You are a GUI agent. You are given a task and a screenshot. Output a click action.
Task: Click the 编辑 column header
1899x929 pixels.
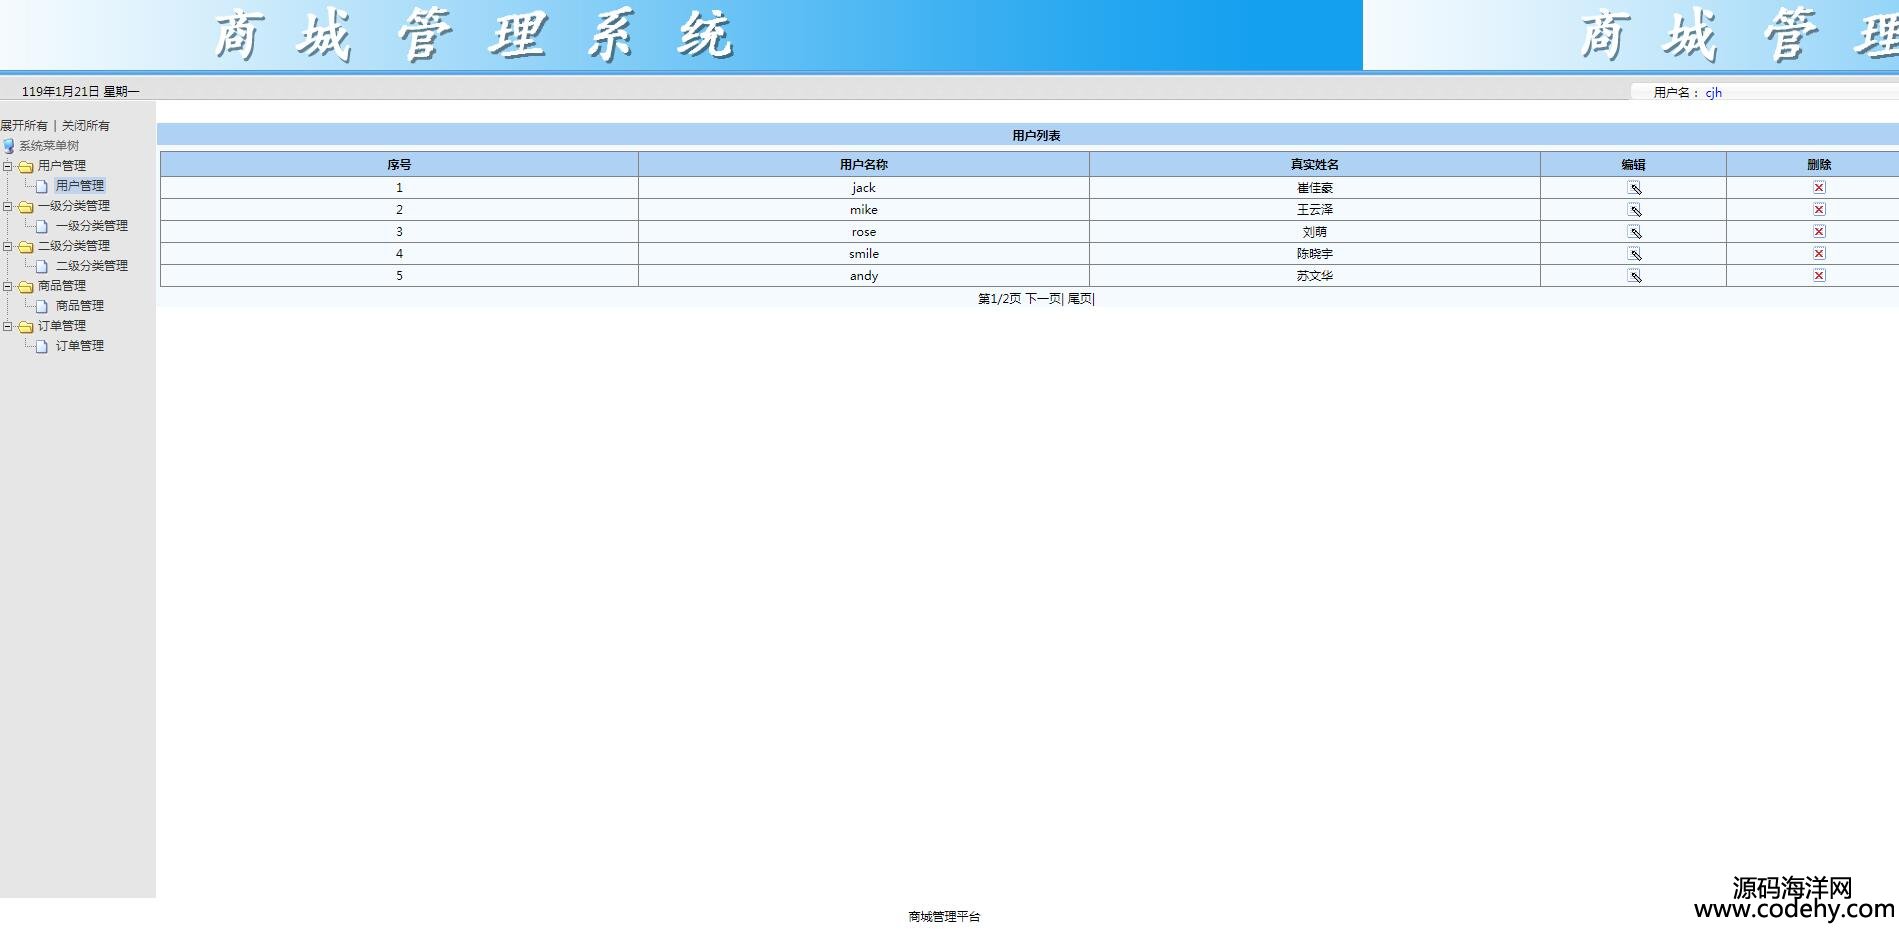tap(1634, 165)
